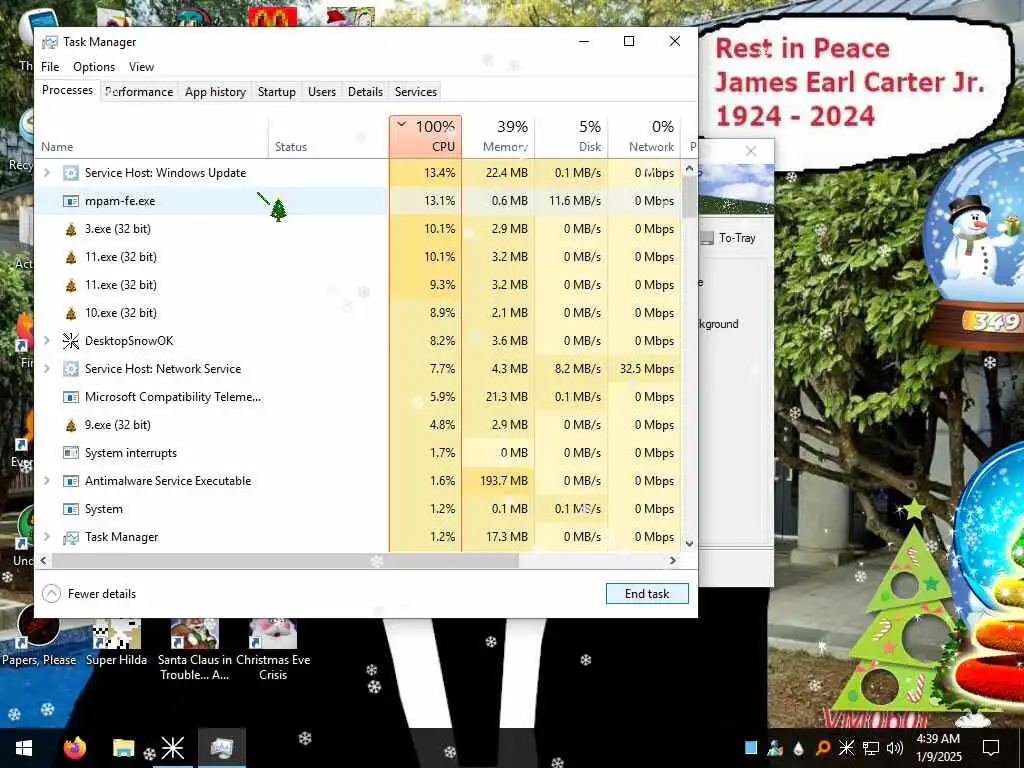The image size is (1024, 768).
Task: Click the vertical scrollbar up arrow
Action: (690, 168)
